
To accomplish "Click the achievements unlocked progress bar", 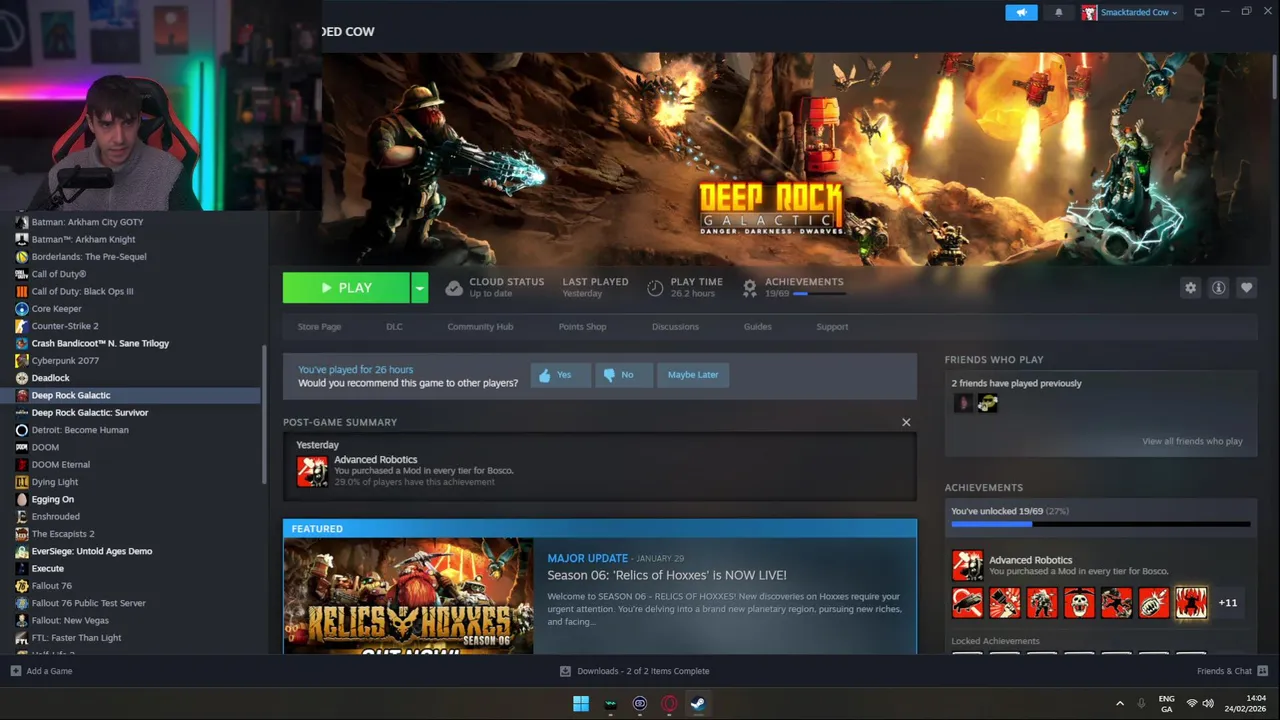I will [1101, 524].
